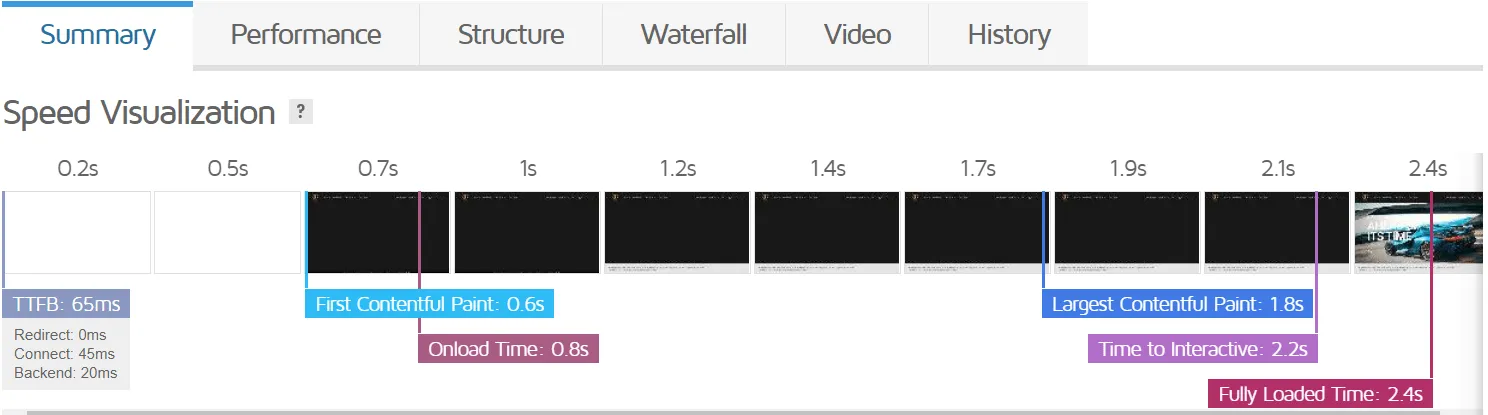This screenshot has height=415, width=1488.
Task: Click the Speed Visualization help question-mark icon
Action: coord(301,112)
